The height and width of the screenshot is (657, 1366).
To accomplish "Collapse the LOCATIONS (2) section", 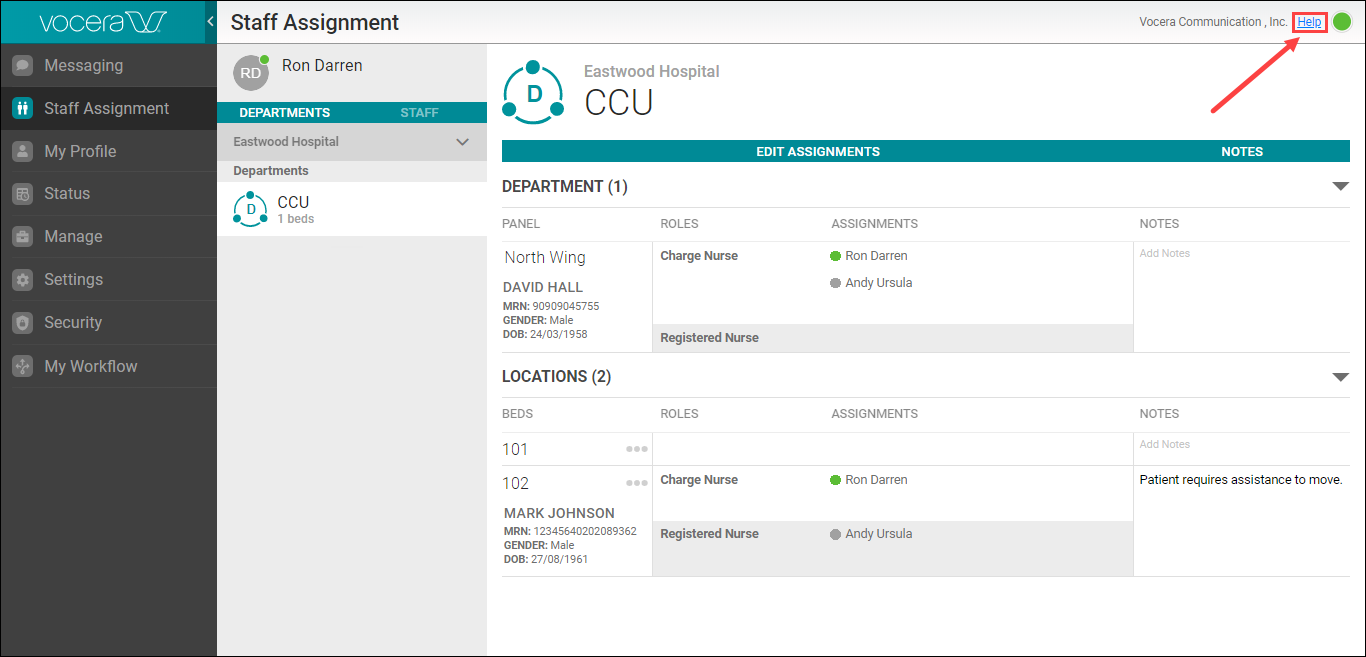I will click(x=1340, y=377).
